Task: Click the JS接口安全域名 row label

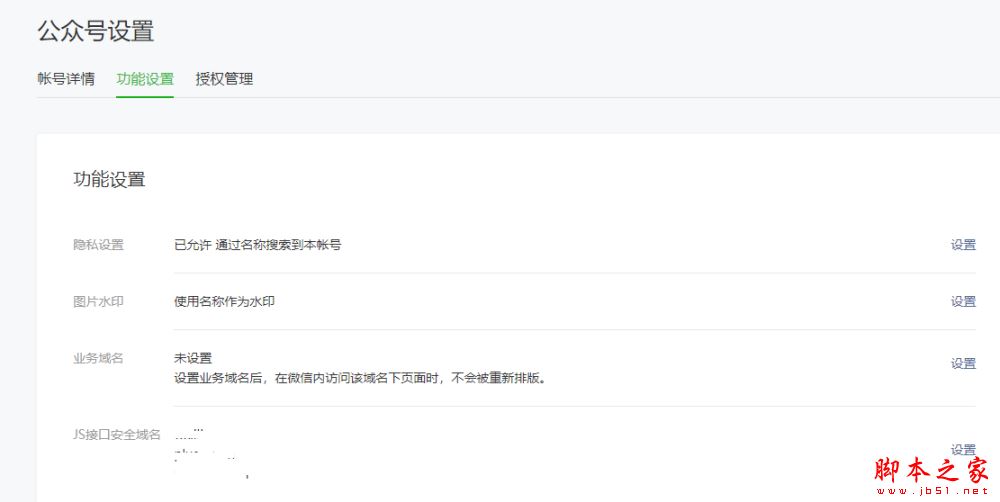Action: [117, 435]
